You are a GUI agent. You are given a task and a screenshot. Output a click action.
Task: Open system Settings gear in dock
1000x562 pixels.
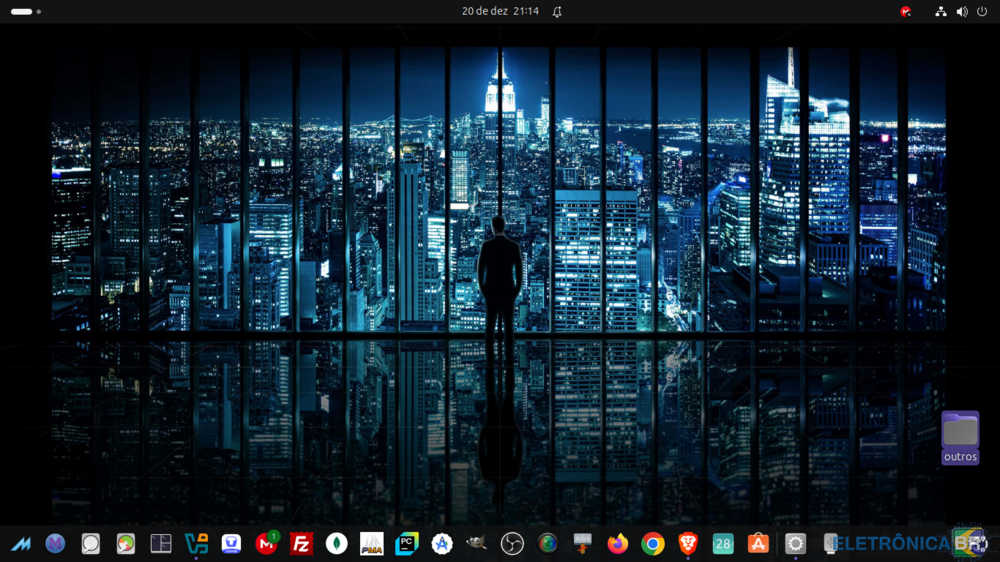click(795, 544)
